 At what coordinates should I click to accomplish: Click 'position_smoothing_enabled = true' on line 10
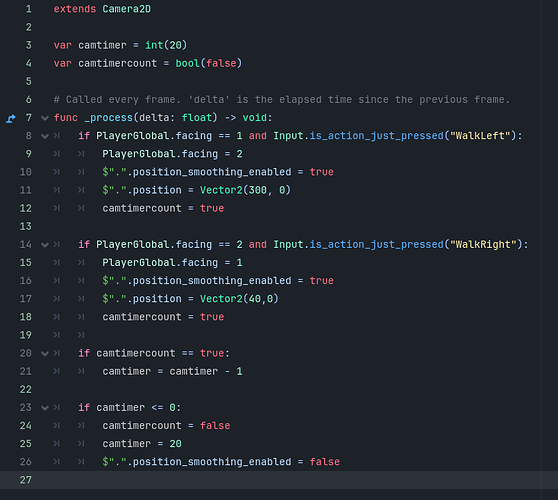233,172
